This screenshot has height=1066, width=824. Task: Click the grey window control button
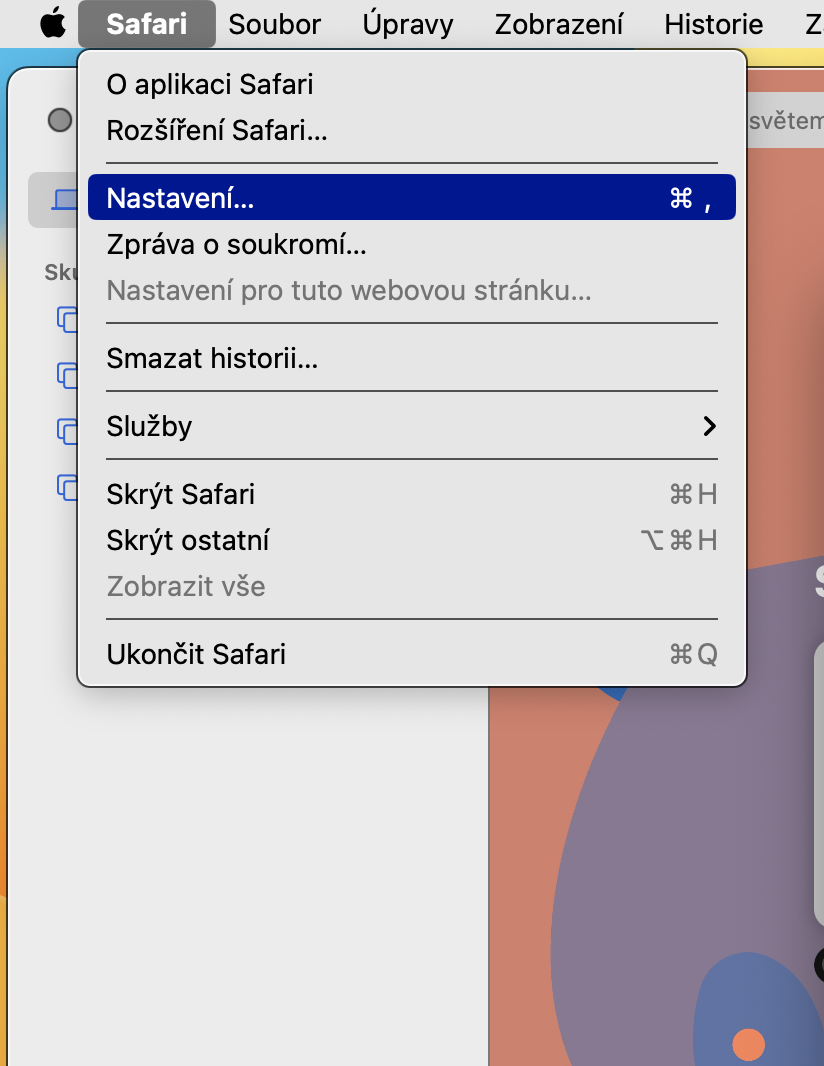[x=60, y=120]
